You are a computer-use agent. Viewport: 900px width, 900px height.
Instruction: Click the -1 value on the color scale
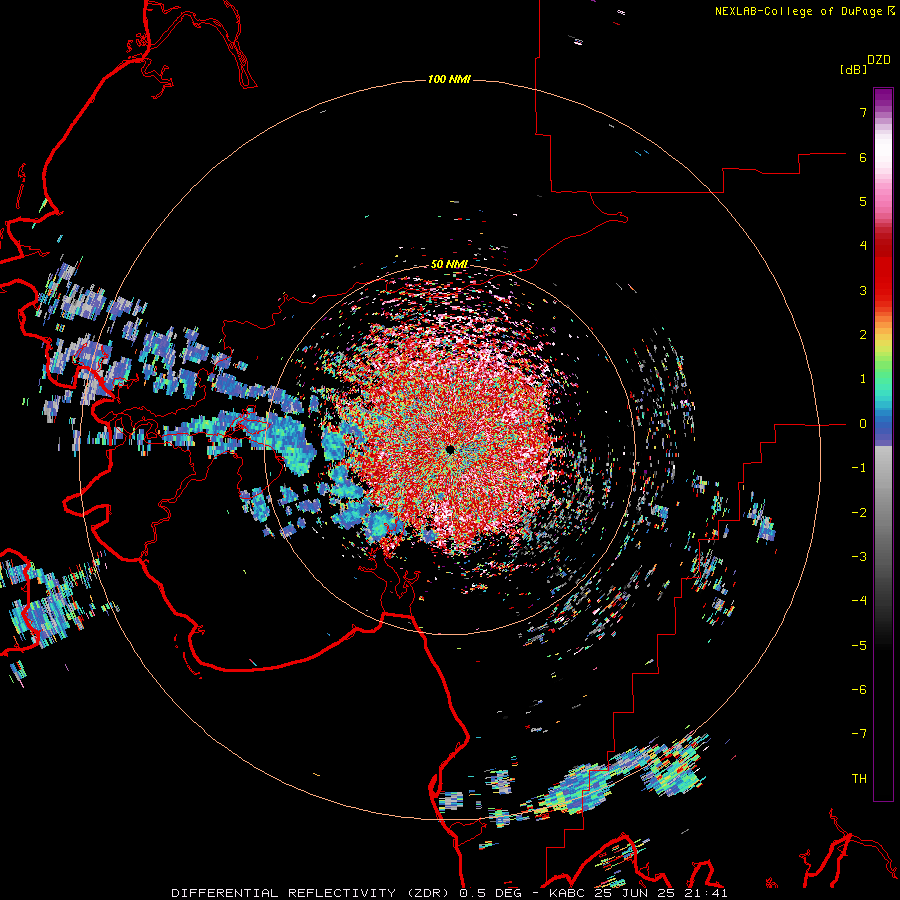click(x=859, y=468)
